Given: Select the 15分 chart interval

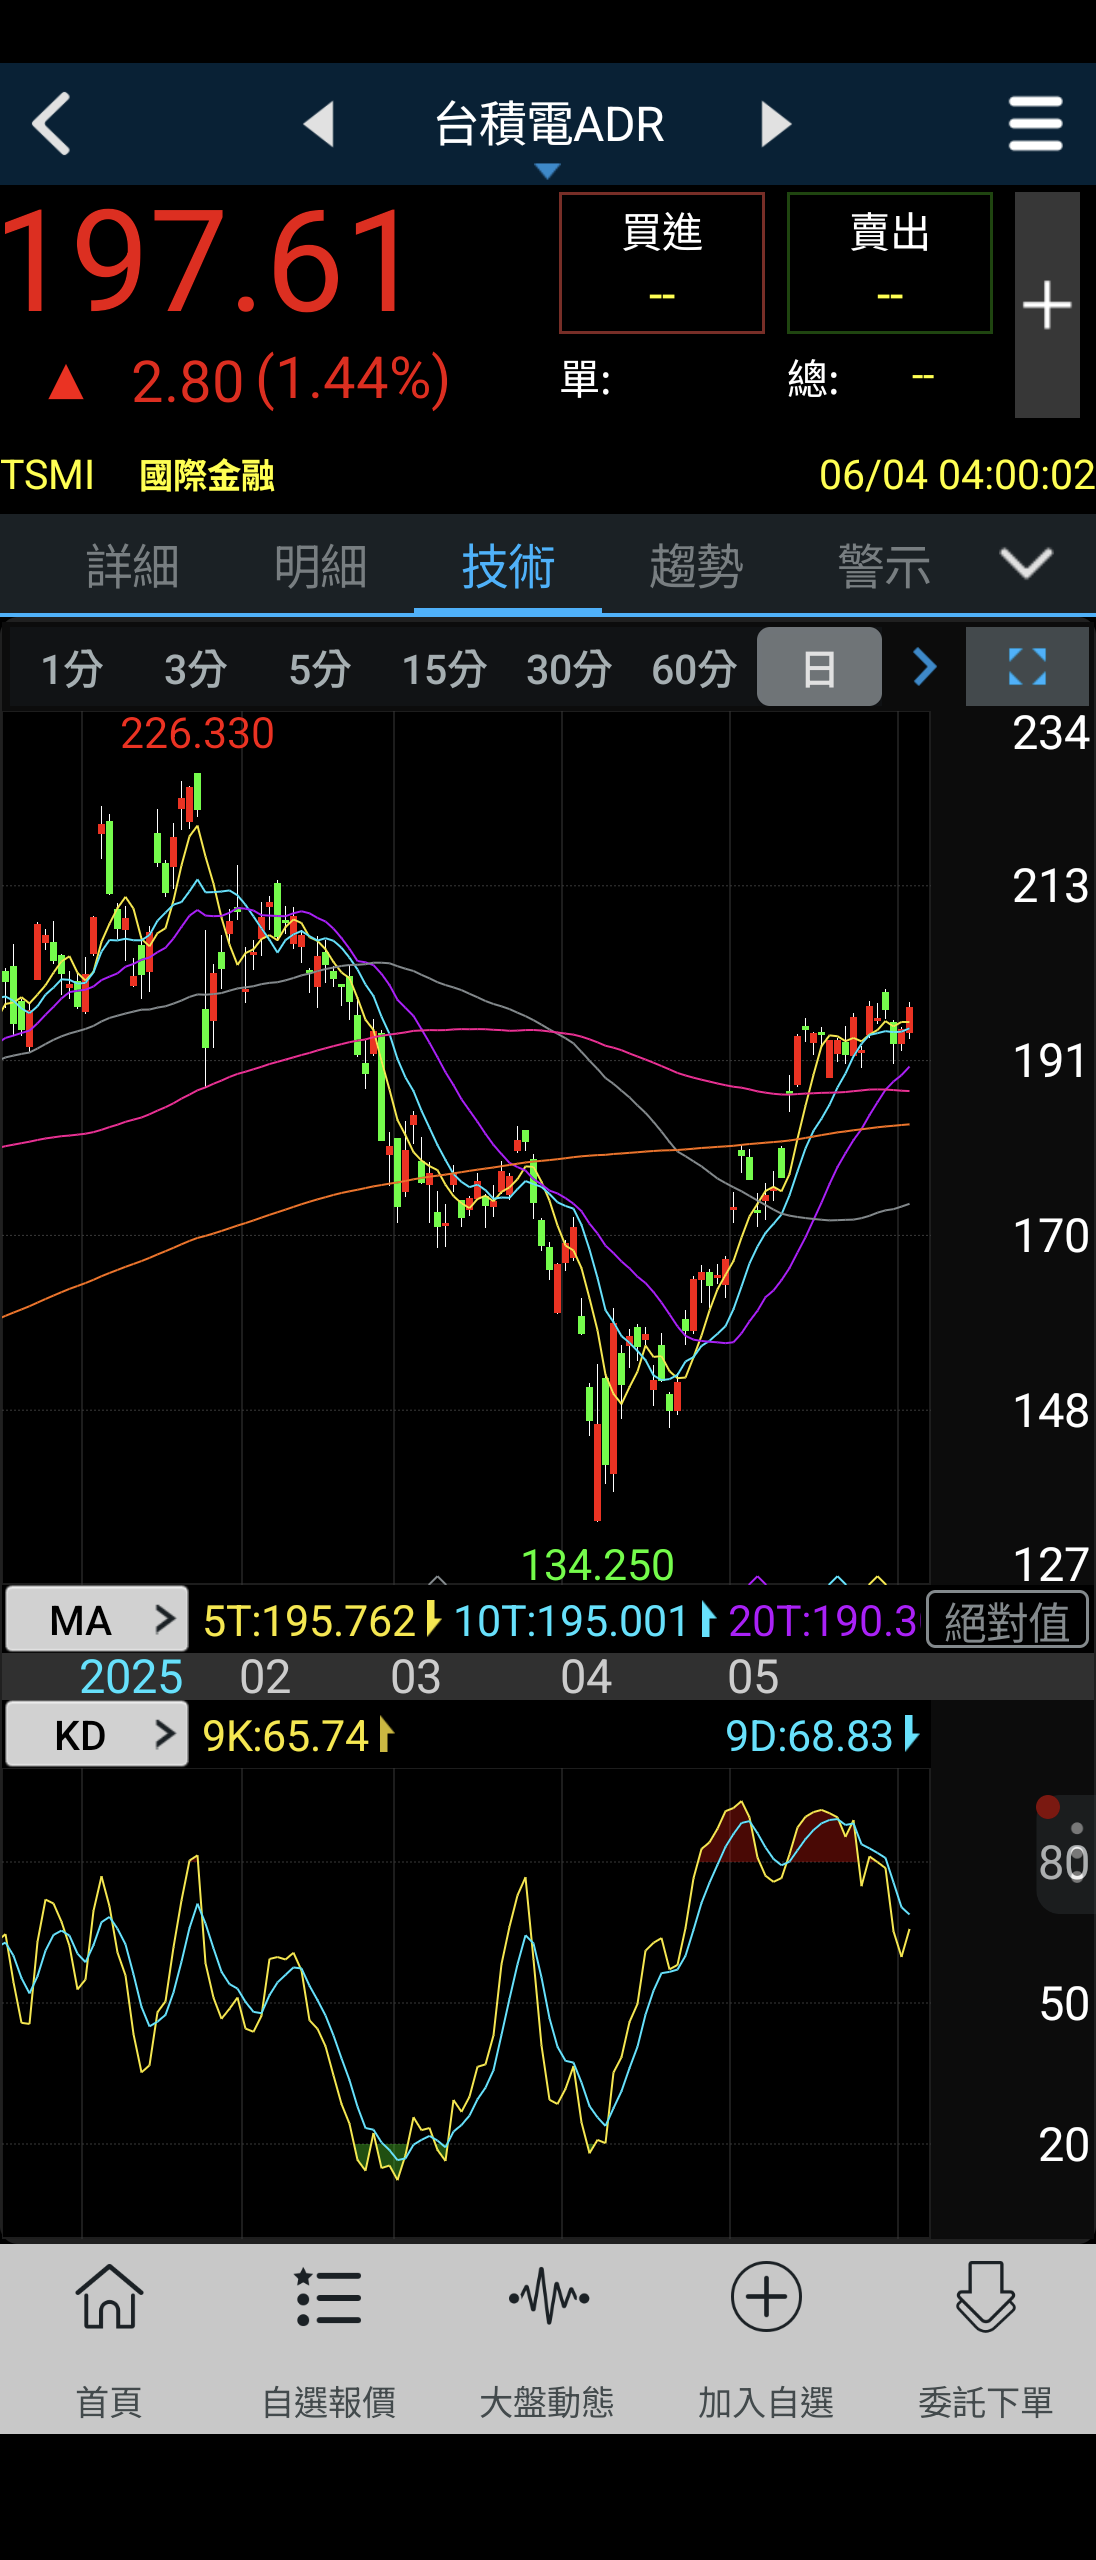Looking at the screenshot, I should pyautogui.click(x=444, y=668).
